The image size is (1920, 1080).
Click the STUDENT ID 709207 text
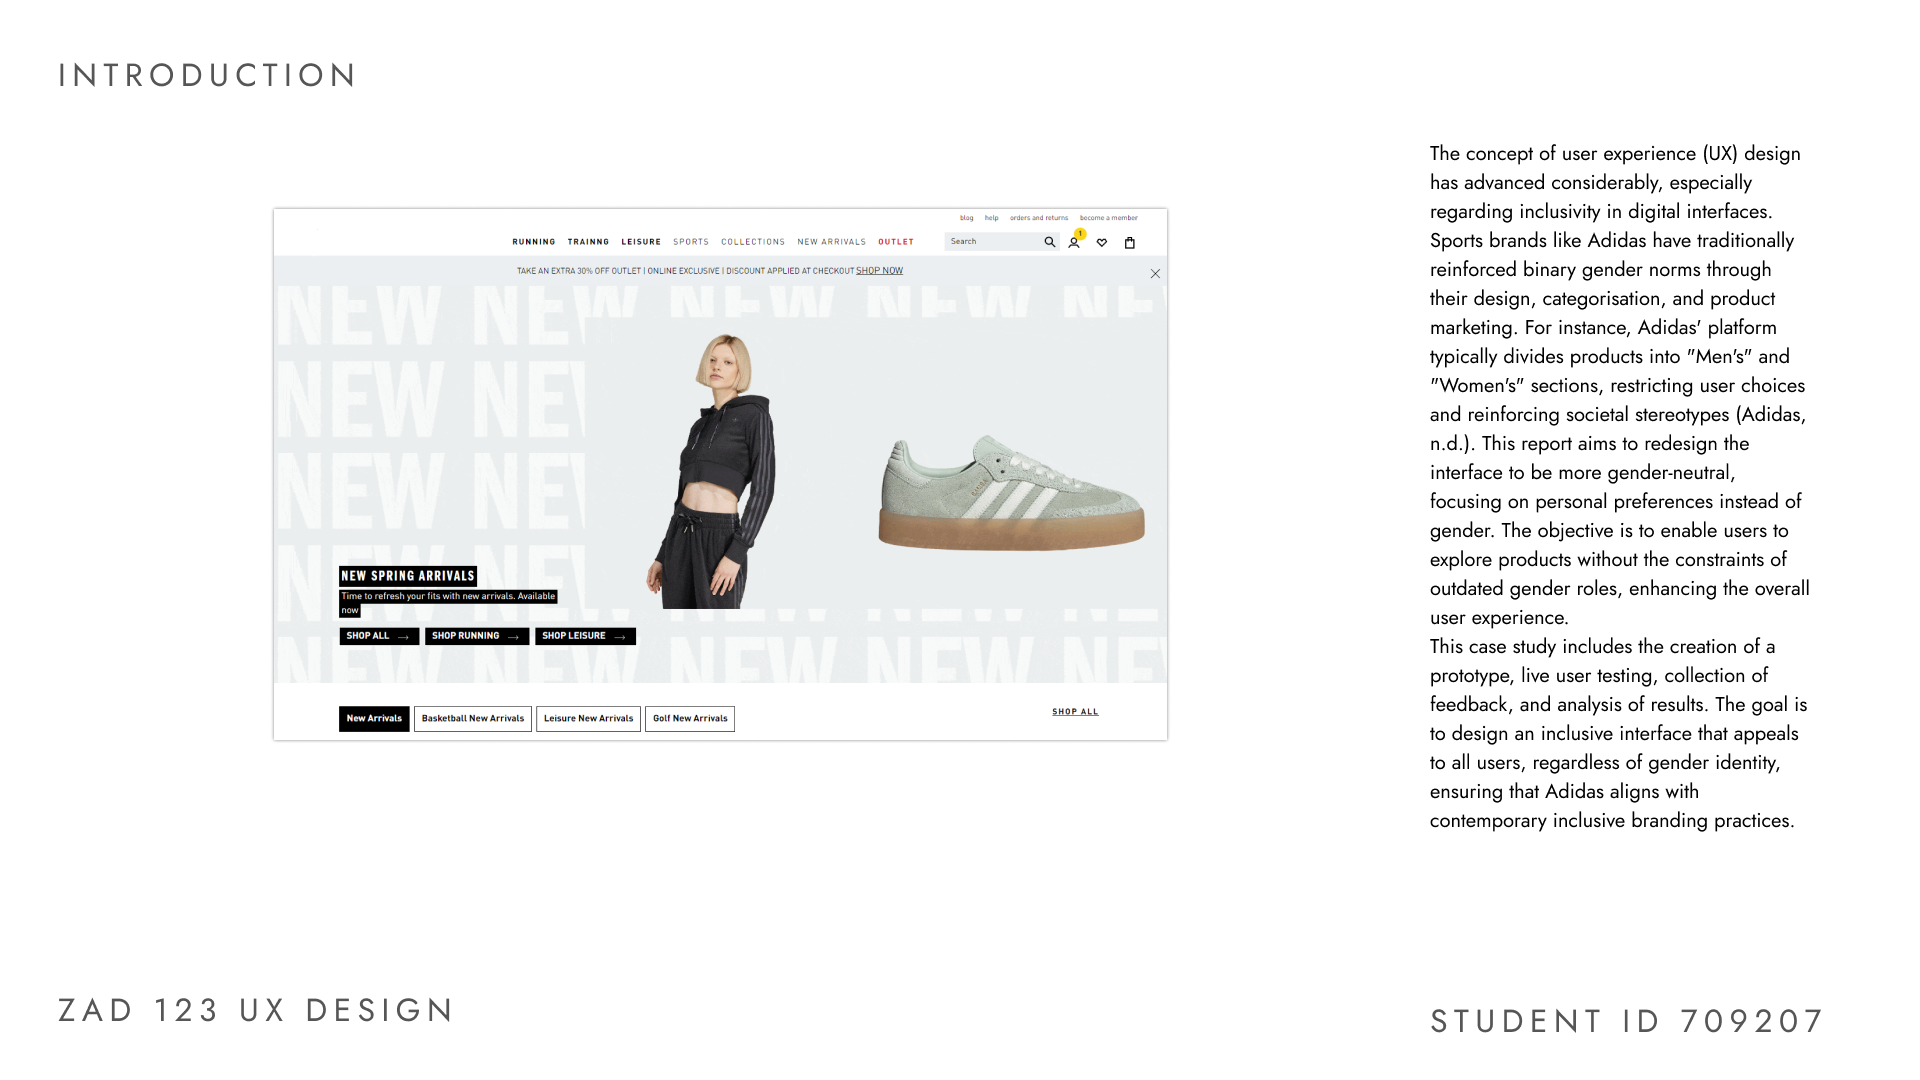coord(1627,1021)
